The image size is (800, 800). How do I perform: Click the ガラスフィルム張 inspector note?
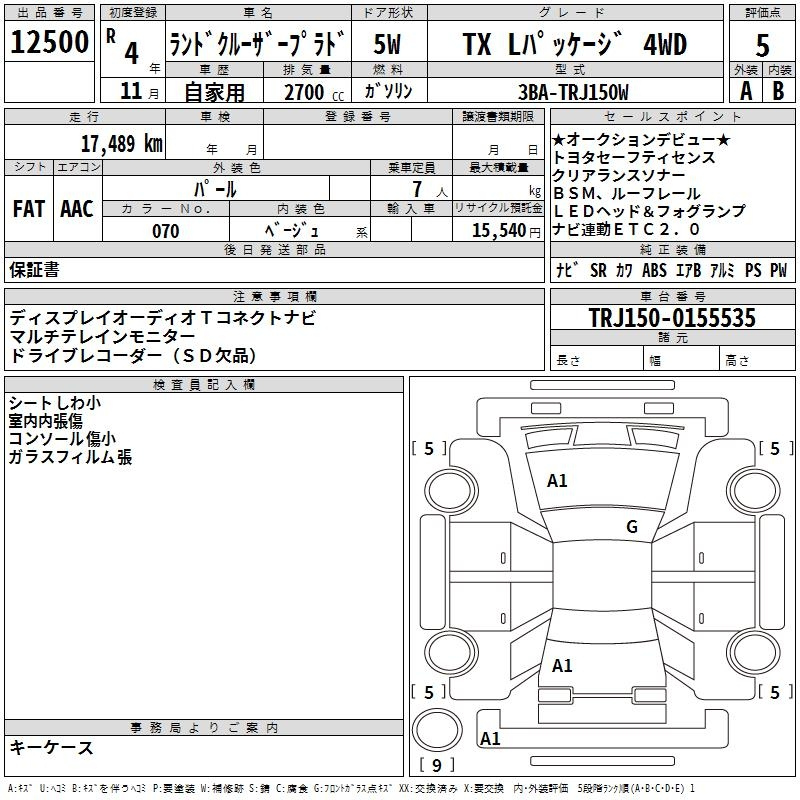[x=70, y=458]
